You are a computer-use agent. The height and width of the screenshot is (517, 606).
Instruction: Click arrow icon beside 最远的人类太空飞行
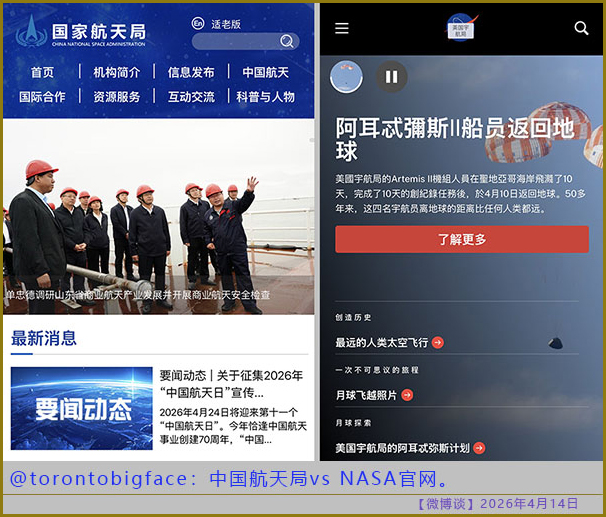(x=438, y=342)
